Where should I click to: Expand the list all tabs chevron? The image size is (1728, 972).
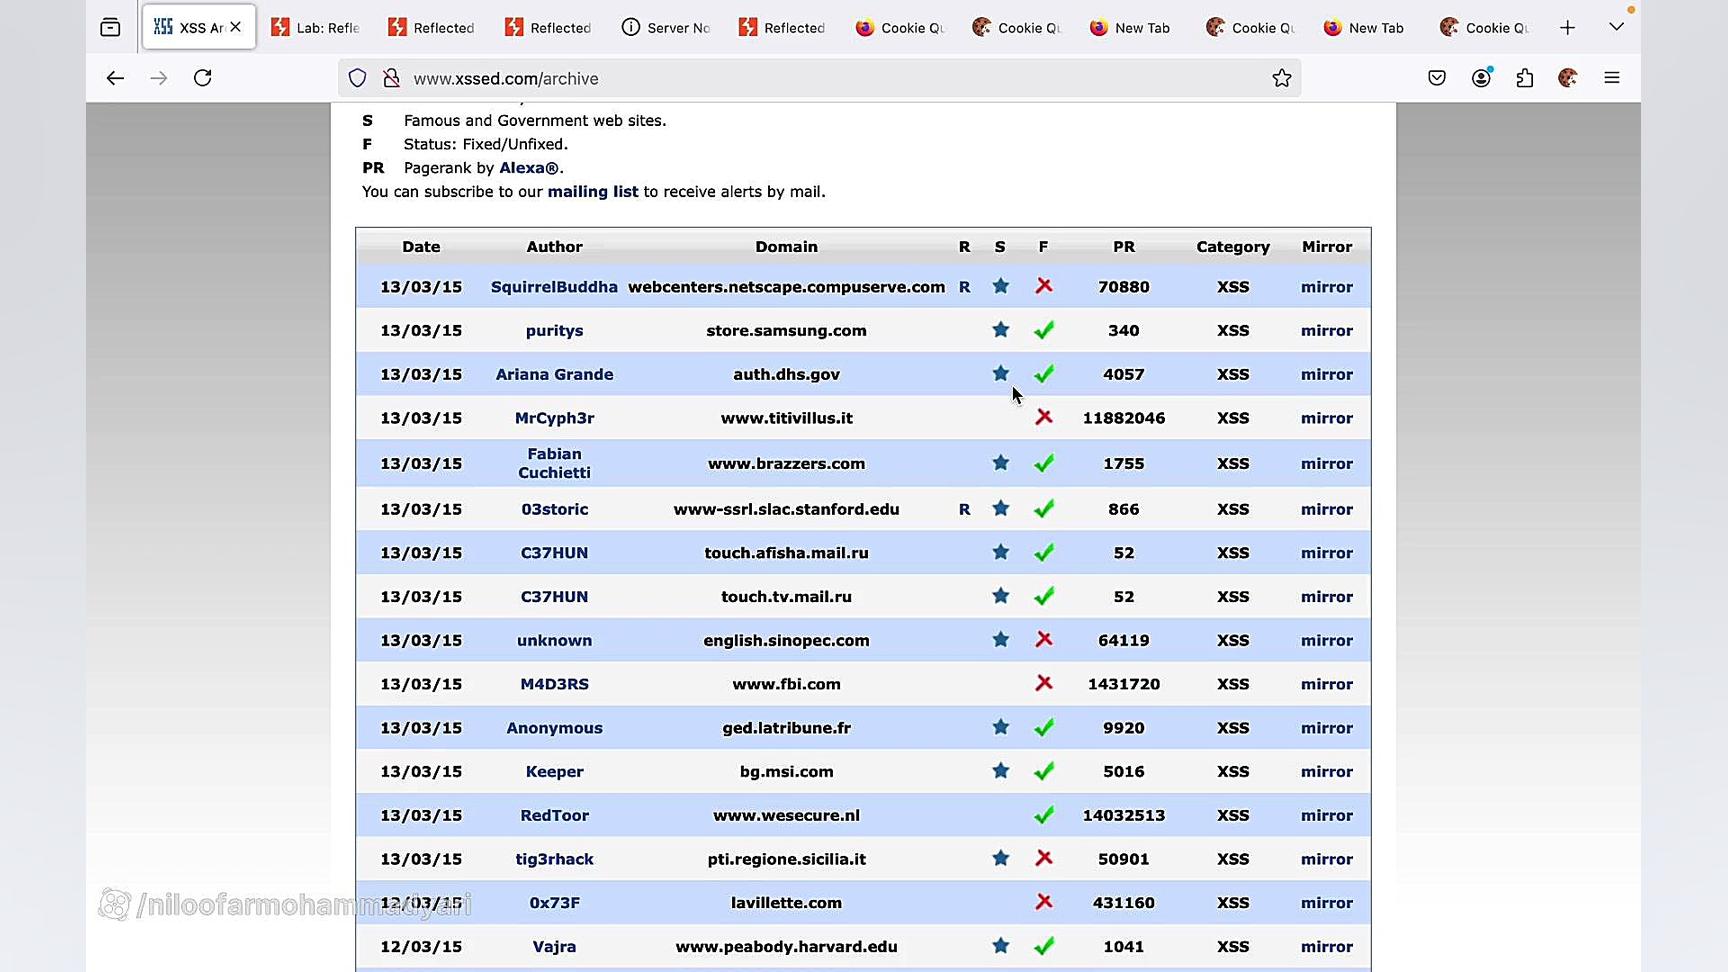[1616, 28]
